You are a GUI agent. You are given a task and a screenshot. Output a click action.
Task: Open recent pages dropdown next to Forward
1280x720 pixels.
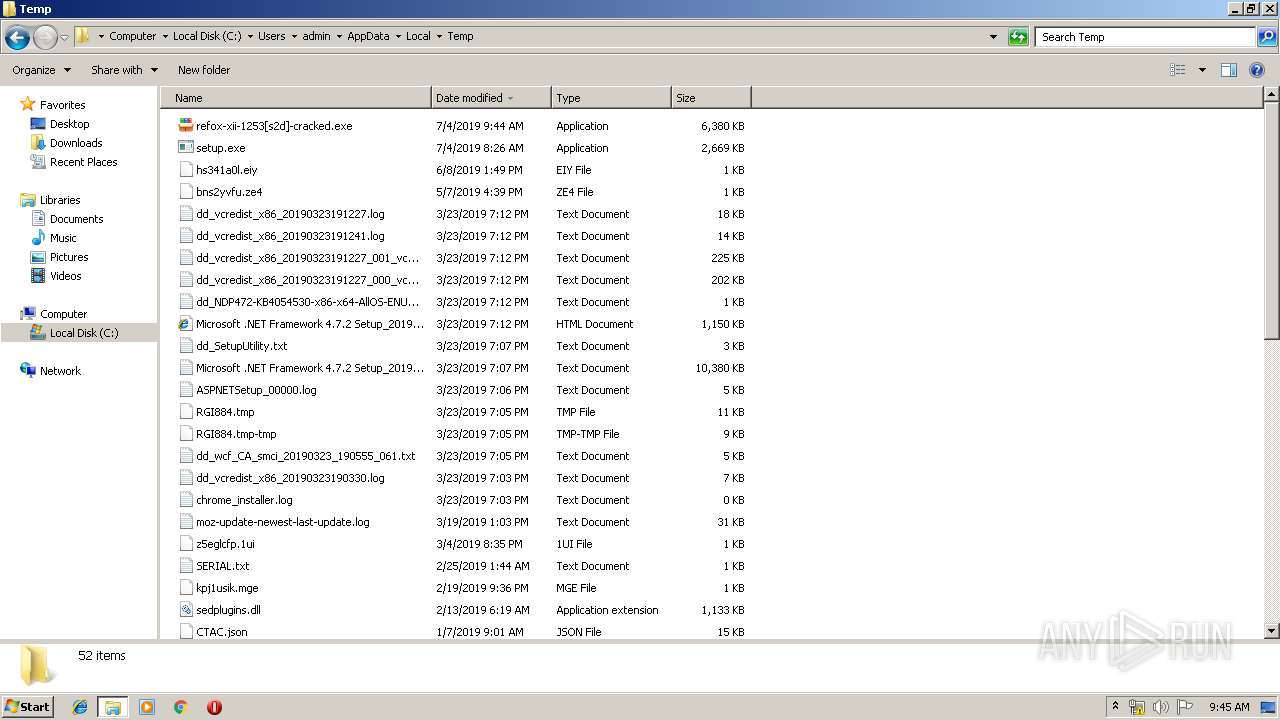pyautogui.click(x=65, y=38)
